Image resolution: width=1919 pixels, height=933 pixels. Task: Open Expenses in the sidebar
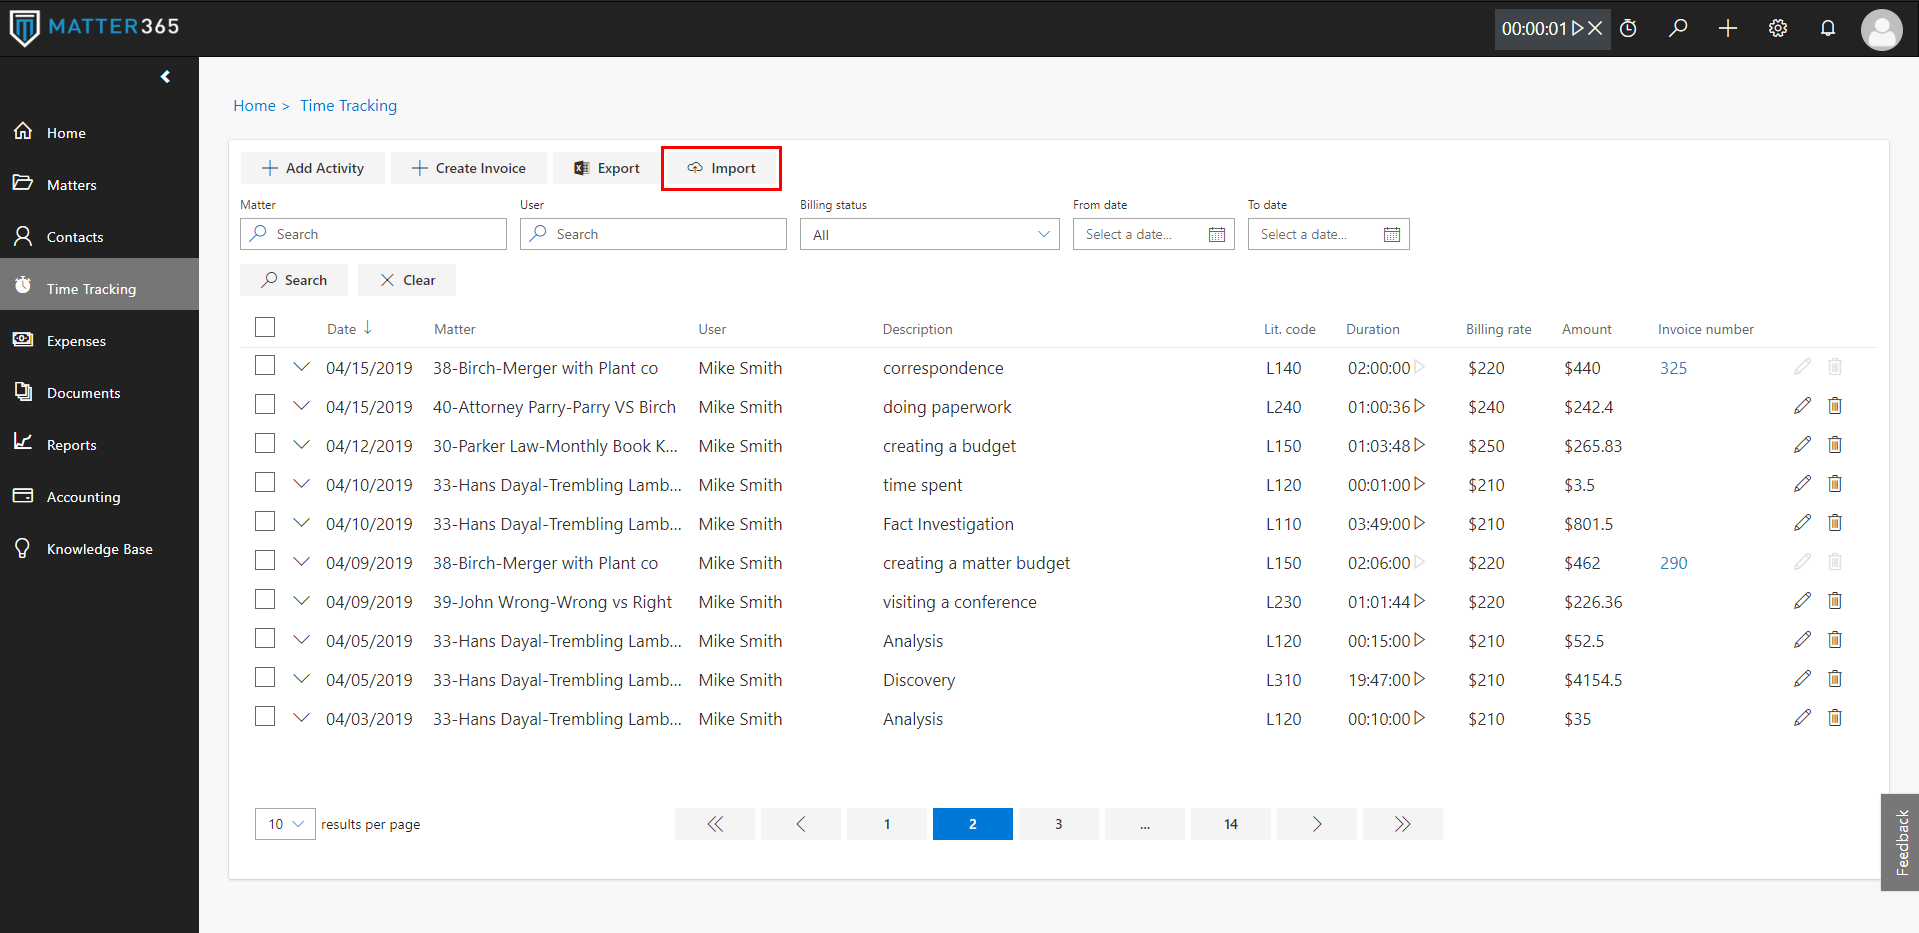[x=76, y=341]
